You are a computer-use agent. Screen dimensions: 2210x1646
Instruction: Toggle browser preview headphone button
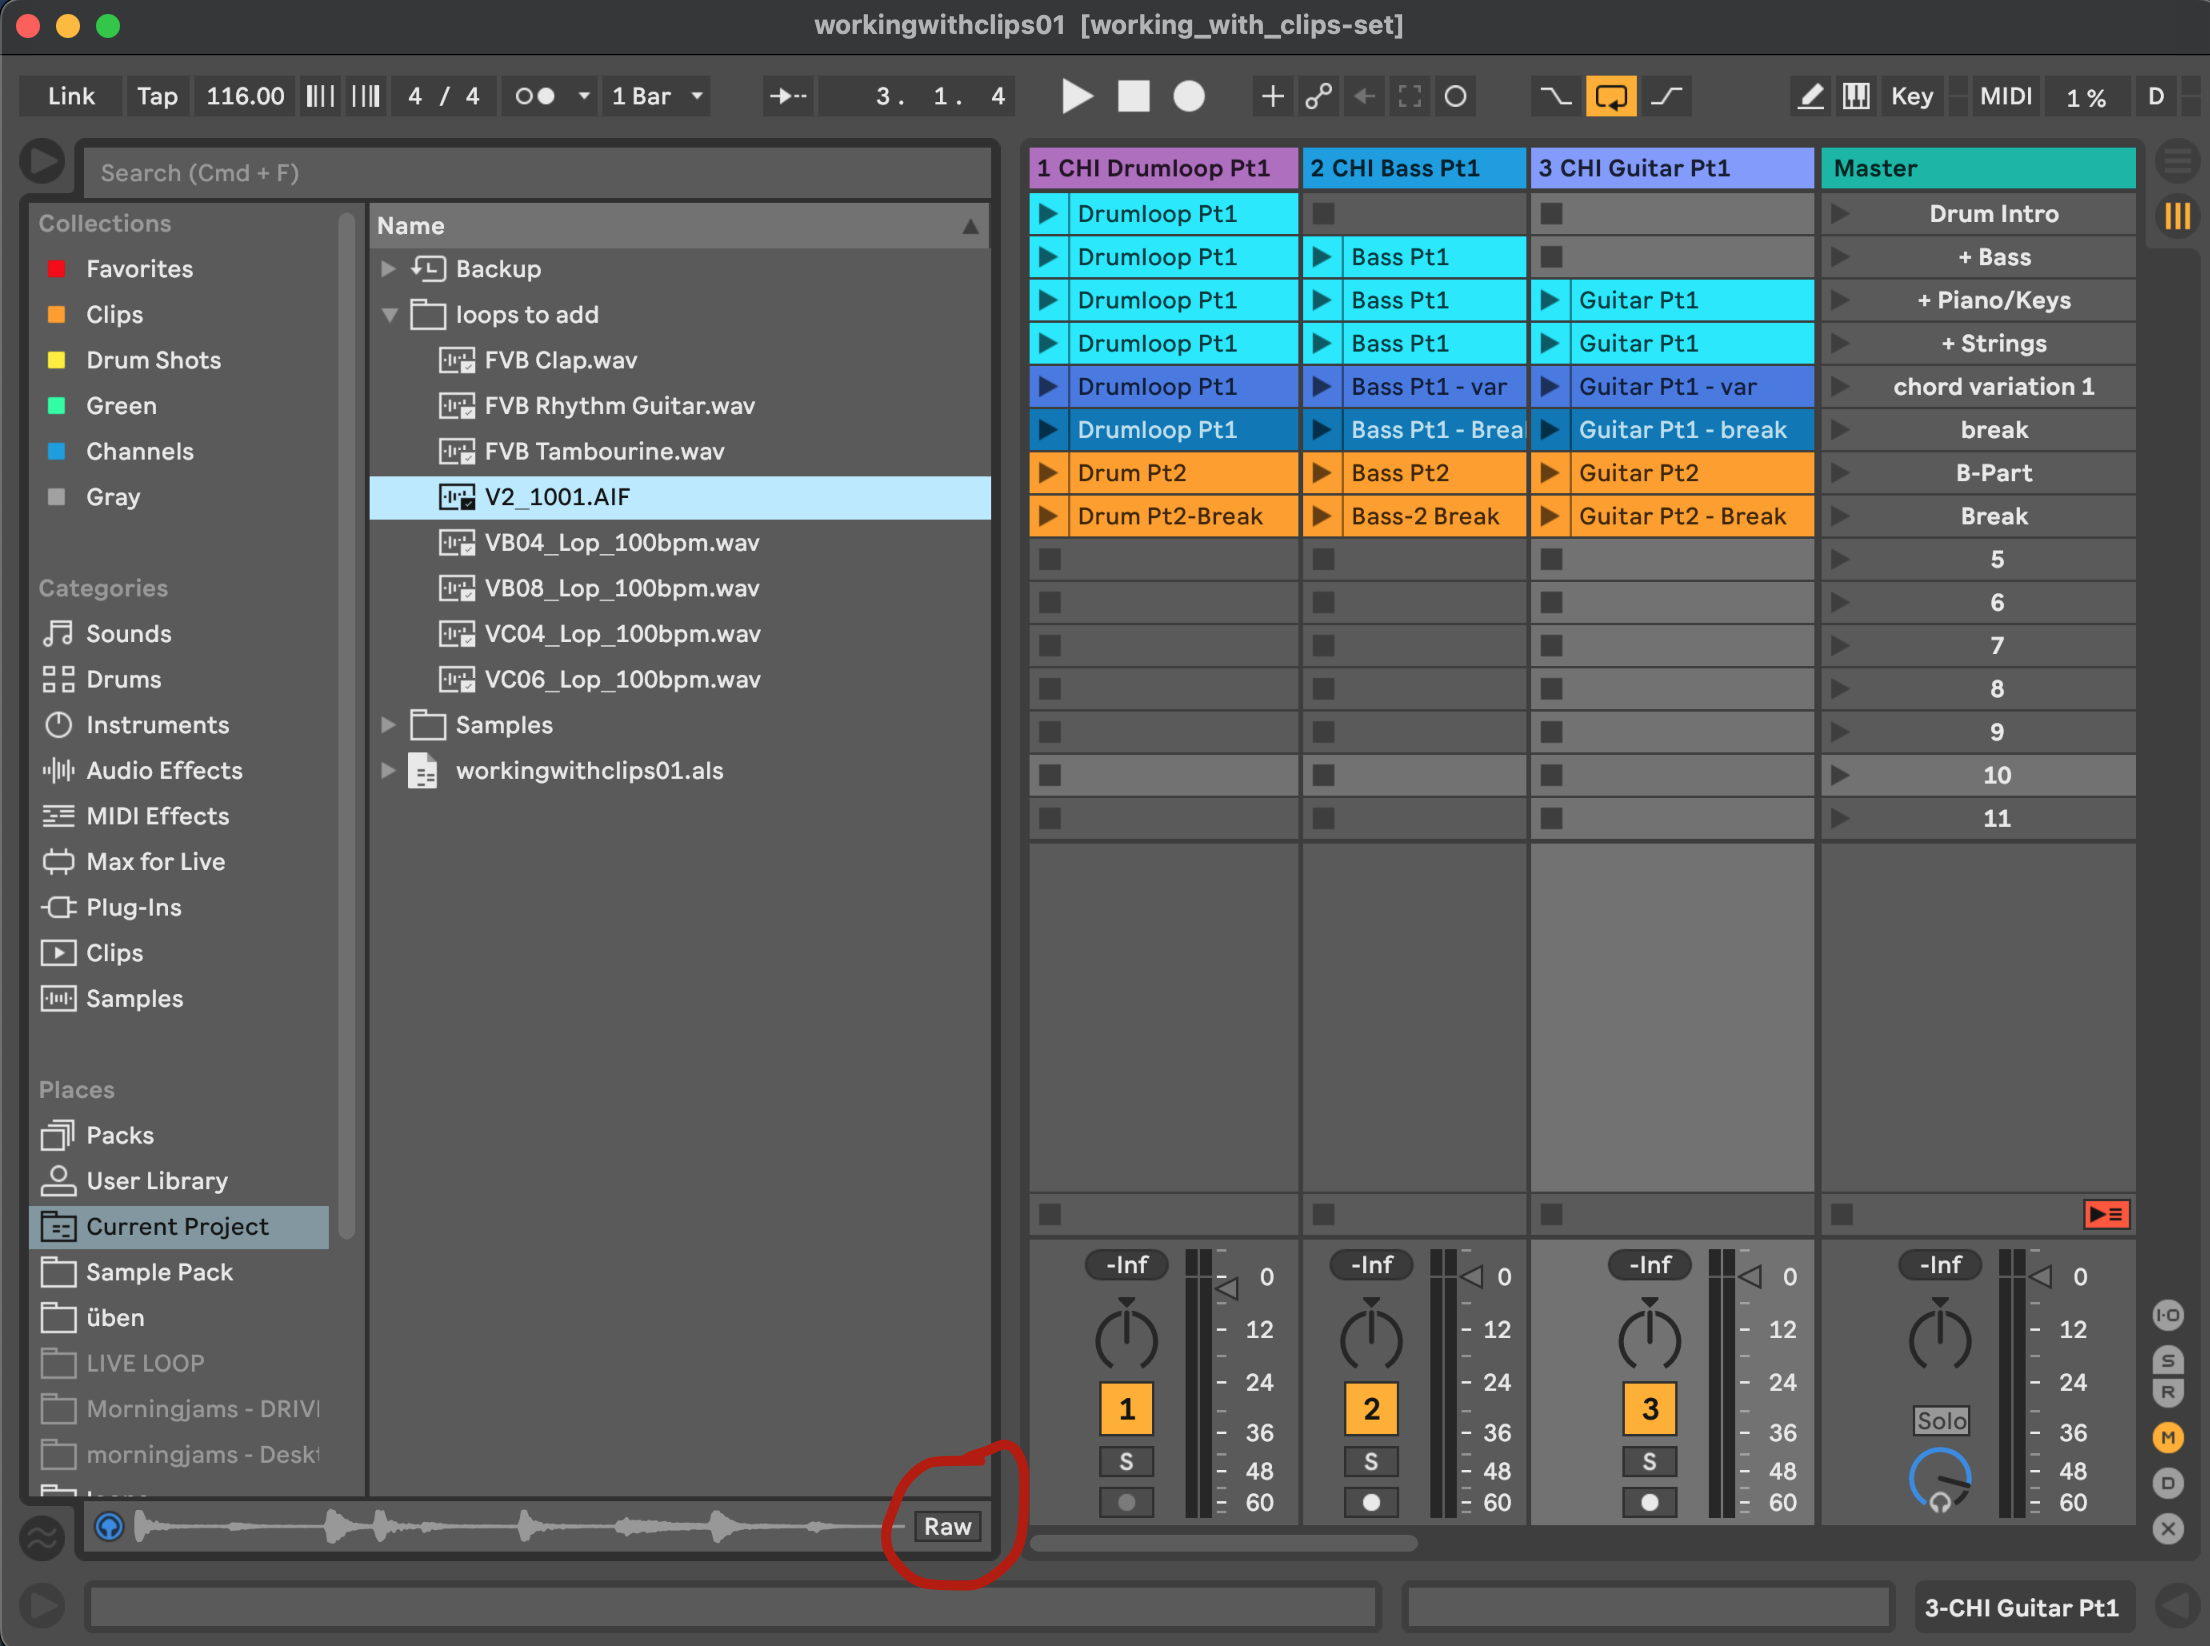click(109, 1527)
